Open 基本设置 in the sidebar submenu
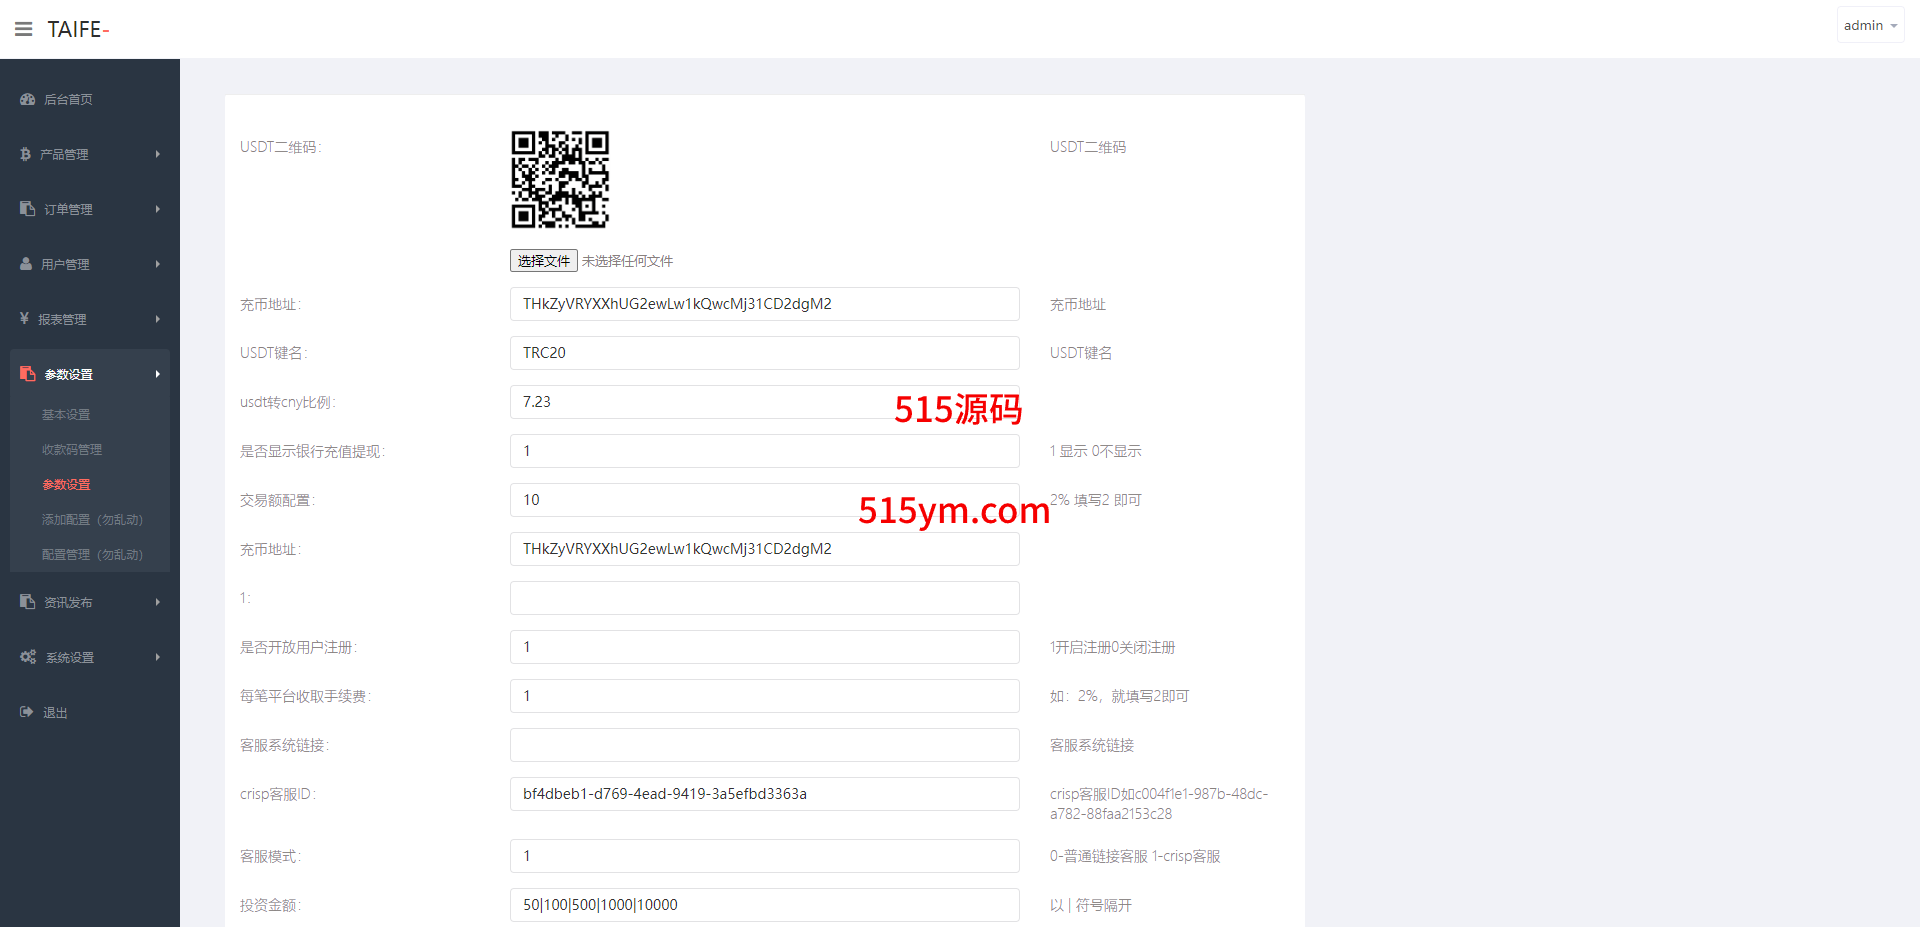Viewport: 1920px width, 927px height. pos(66,414)
